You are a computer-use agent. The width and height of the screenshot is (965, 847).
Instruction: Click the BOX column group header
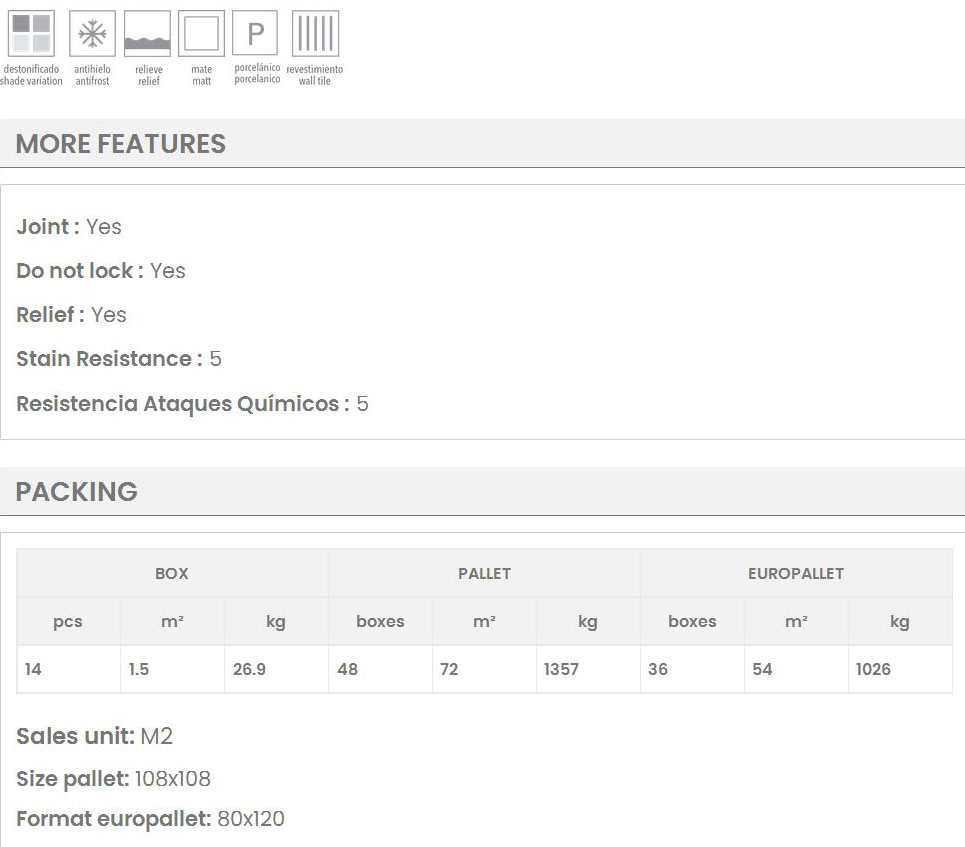[x=172, y=574]
